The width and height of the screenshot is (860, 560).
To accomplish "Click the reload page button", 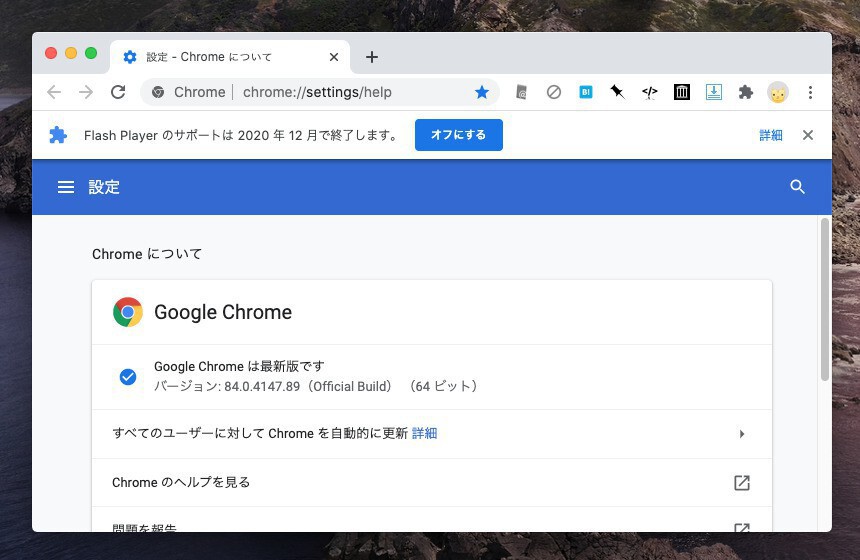I will 118,92.
